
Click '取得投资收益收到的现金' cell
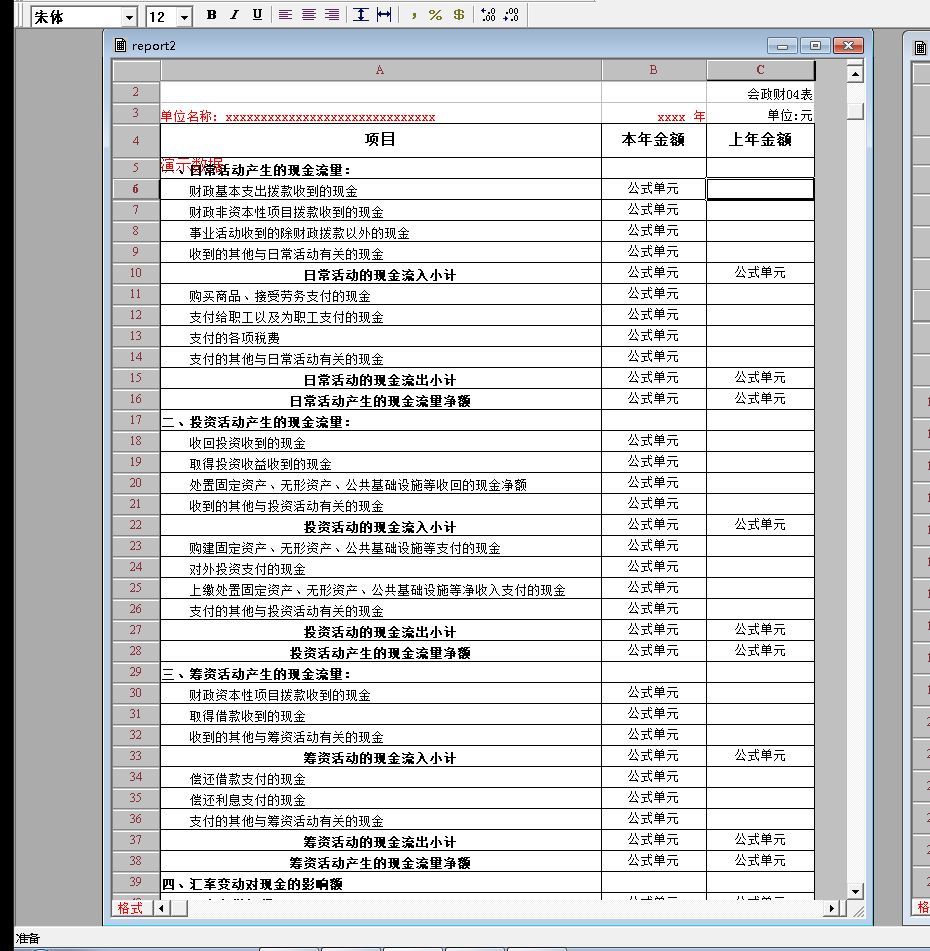point(380,463)
